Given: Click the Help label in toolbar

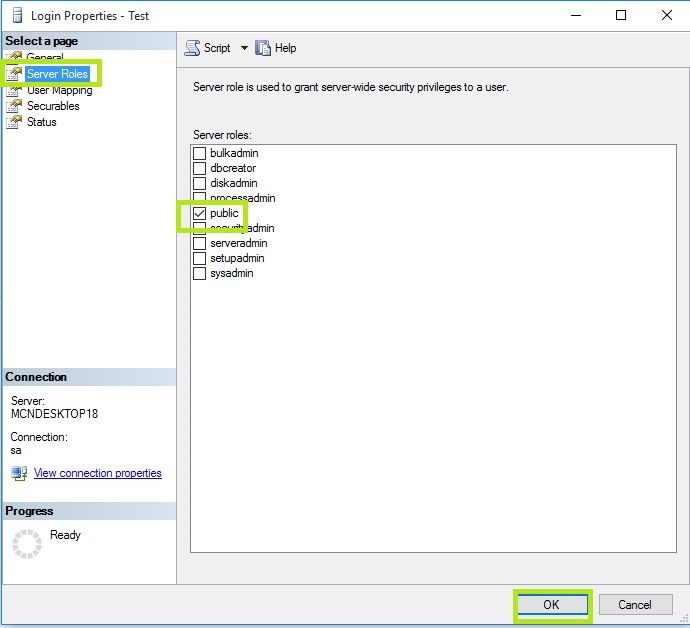Looking at the screenshot, I should click(x=286, y=48).
